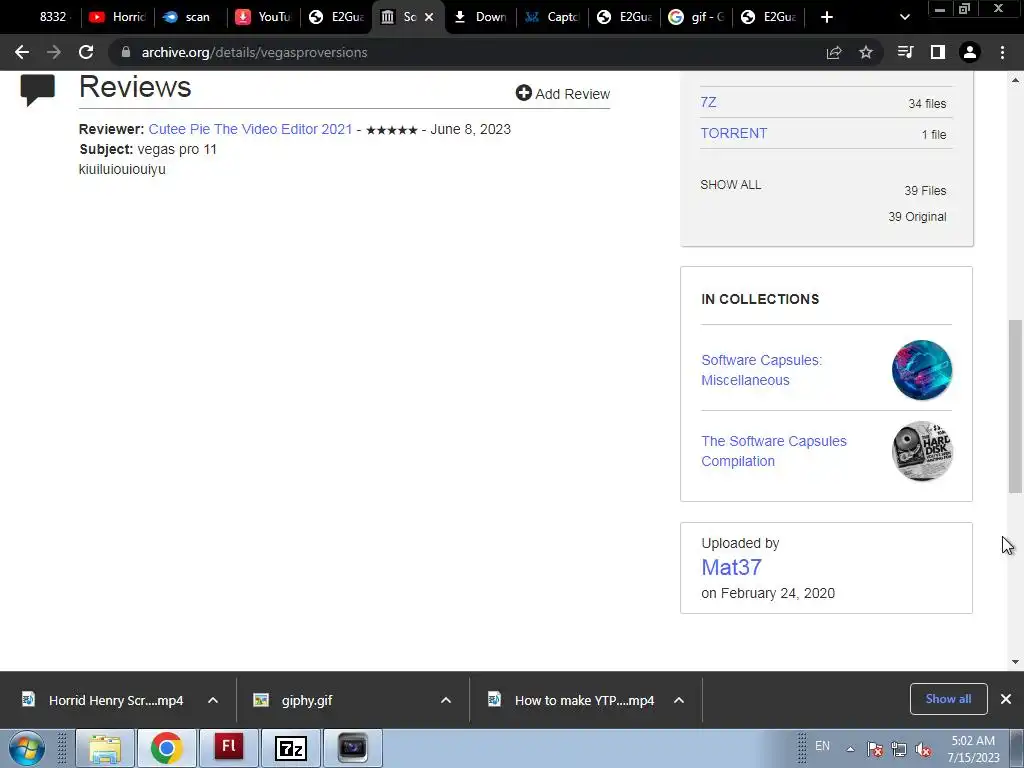Click the Action Center flag tray icon
Screen dimensions: 1024x768
click(x=875, y=749)
